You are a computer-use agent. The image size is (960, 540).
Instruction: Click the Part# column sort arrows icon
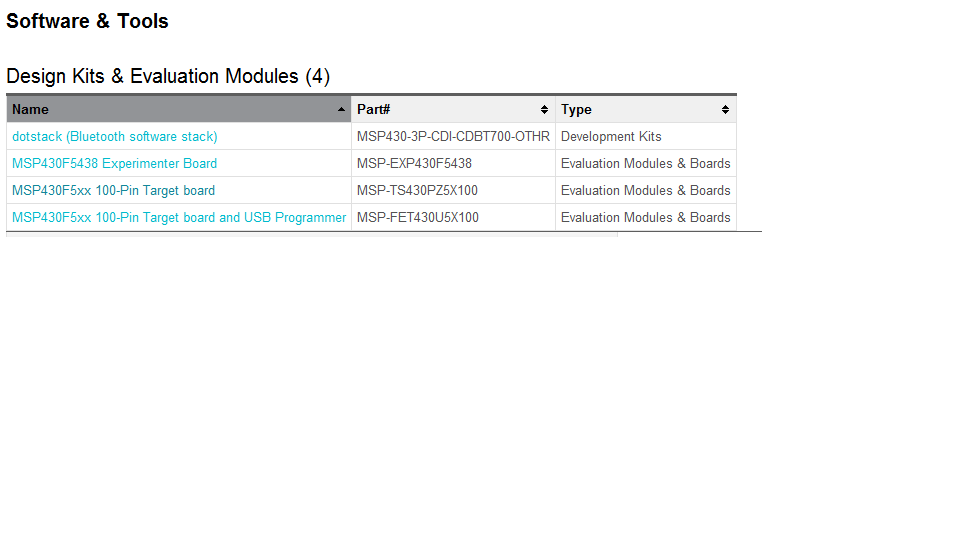tap(544, 110)
